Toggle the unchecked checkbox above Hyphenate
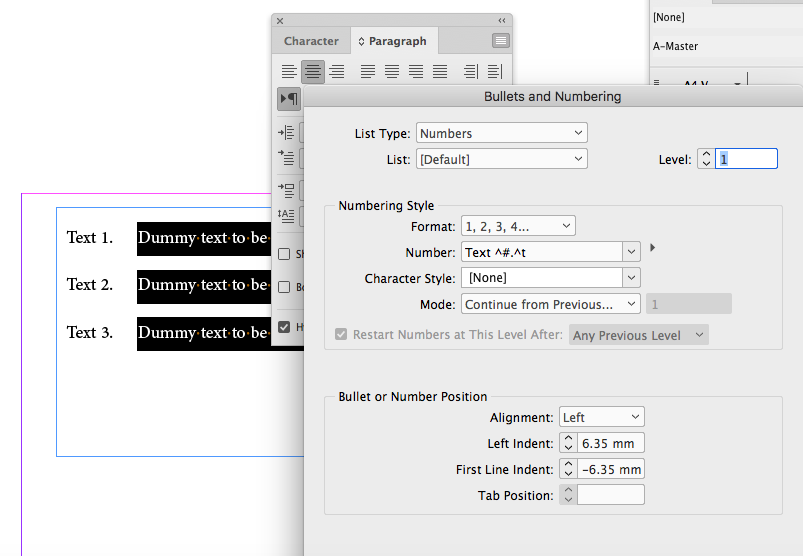The width and height of the screenshot is (803, 556). coord(285,287)
